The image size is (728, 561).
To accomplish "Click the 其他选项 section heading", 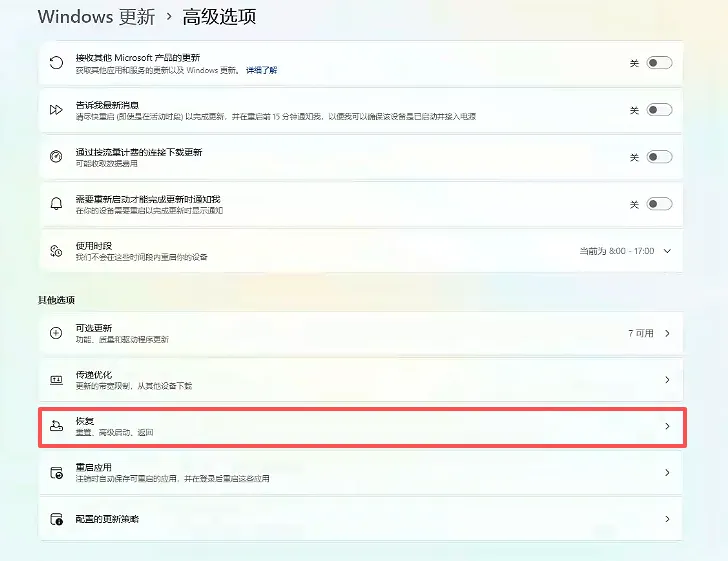I will click(56, 300).
